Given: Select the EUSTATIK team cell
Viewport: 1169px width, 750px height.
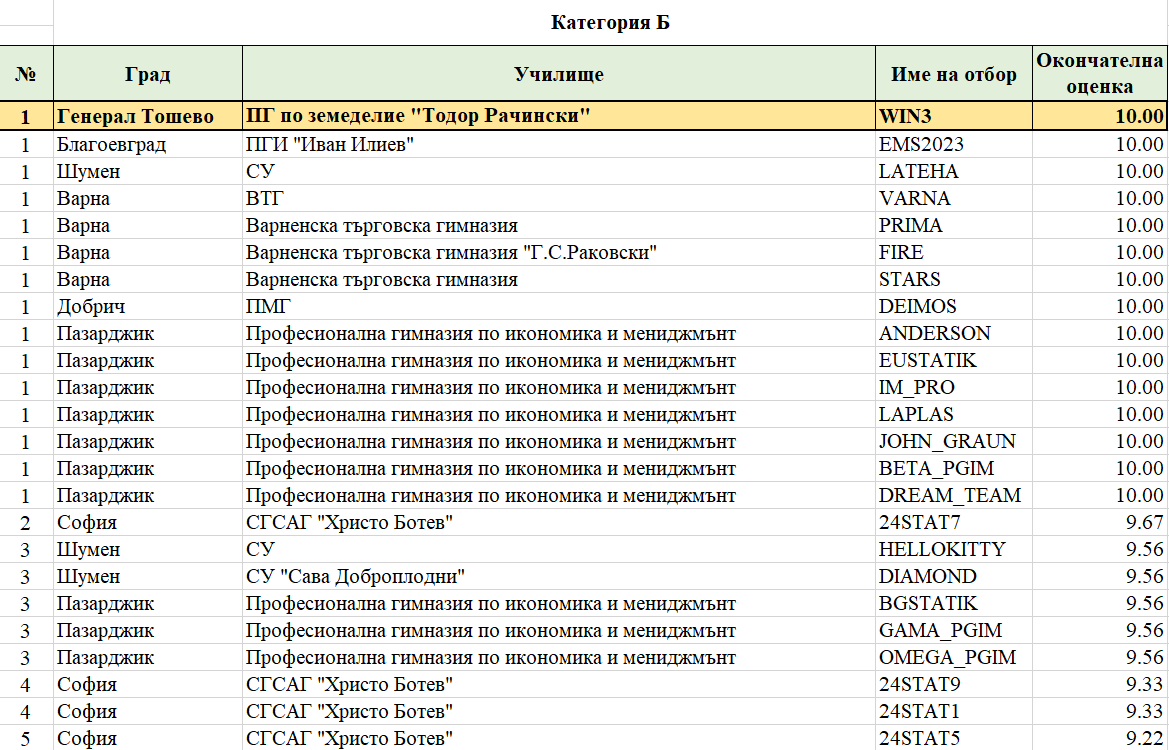Looking at the screenshot, I should (x=954, y=360).
